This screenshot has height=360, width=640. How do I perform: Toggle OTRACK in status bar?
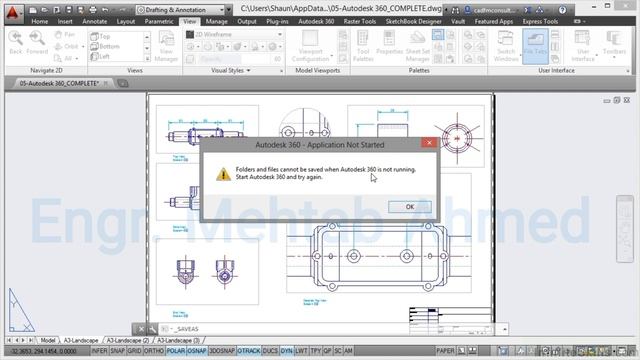click(249, 351)
